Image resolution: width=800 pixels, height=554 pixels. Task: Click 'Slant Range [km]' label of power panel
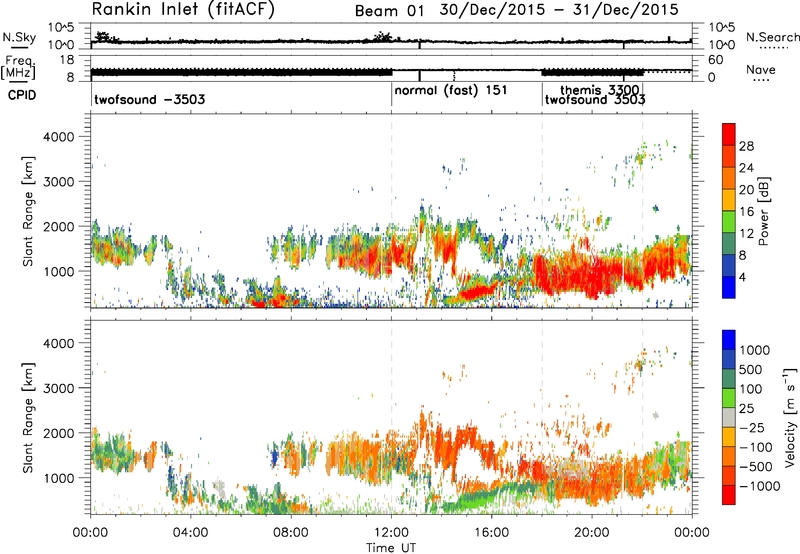pyautogui.click(x=28, y=211)
